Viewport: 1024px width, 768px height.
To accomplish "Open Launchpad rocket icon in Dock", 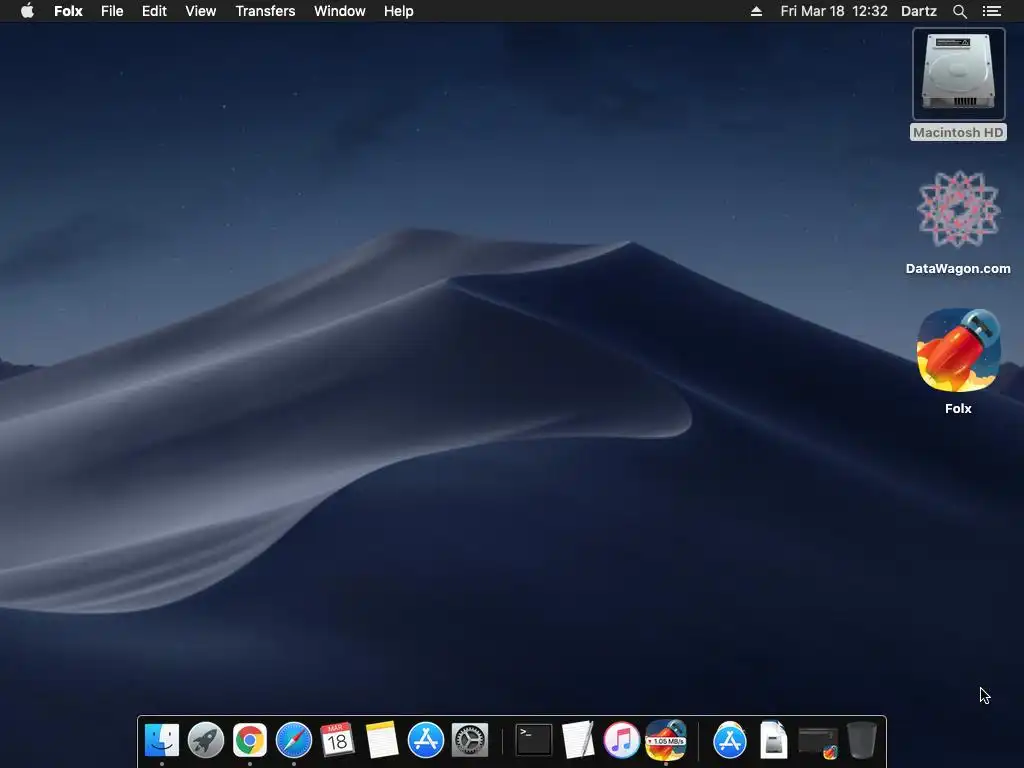I will 206,740.
